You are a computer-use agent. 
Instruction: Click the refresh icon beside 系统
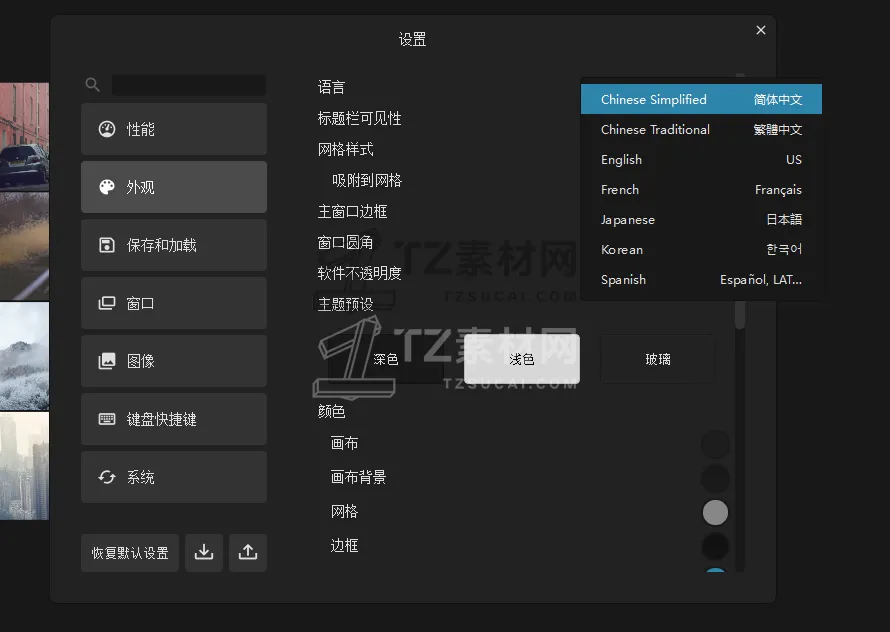click(107, 477)
